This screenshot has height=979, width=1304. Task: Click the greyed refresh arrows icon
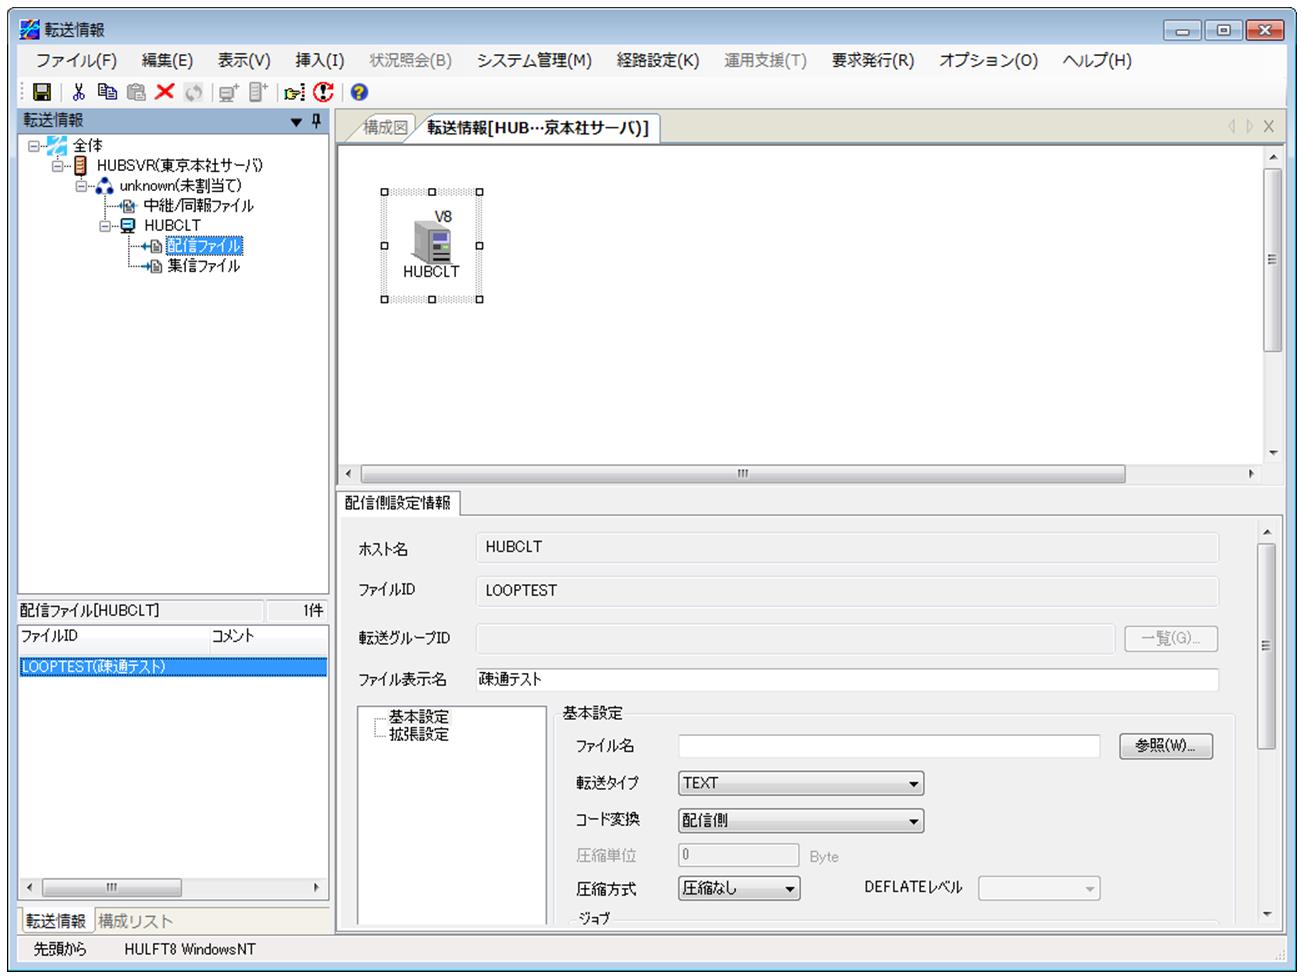[x=193, y=92]
